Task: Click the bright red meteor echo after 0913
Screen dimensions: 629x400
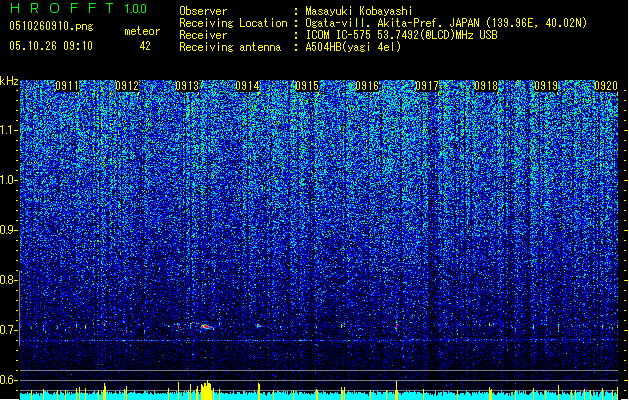Action: click(x=206, y=327)
